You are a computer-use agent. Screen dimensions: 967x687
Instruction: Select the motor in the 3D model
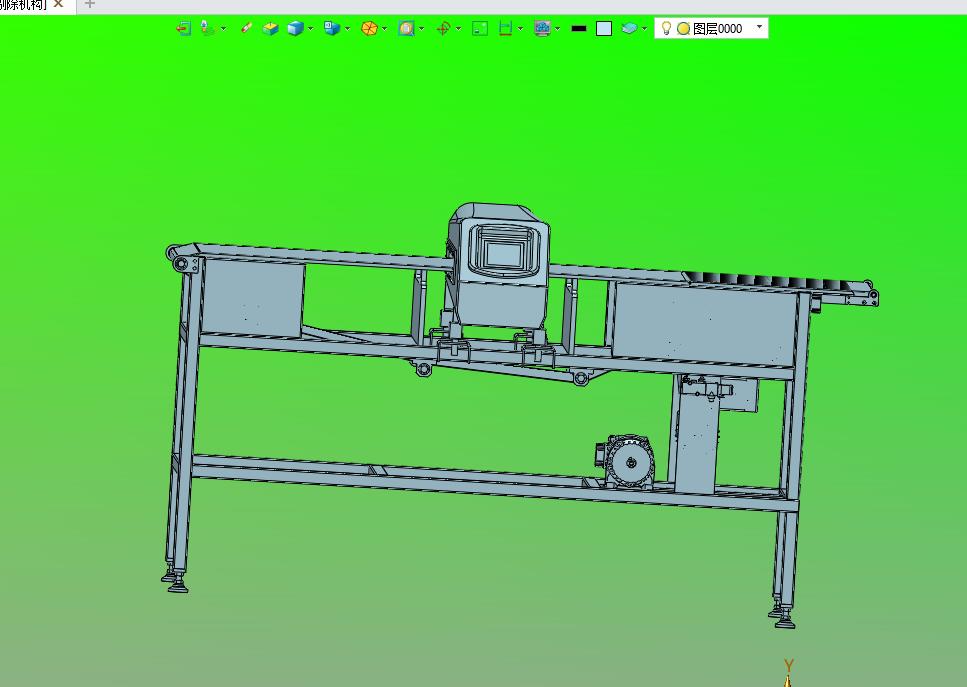(625, 462)
